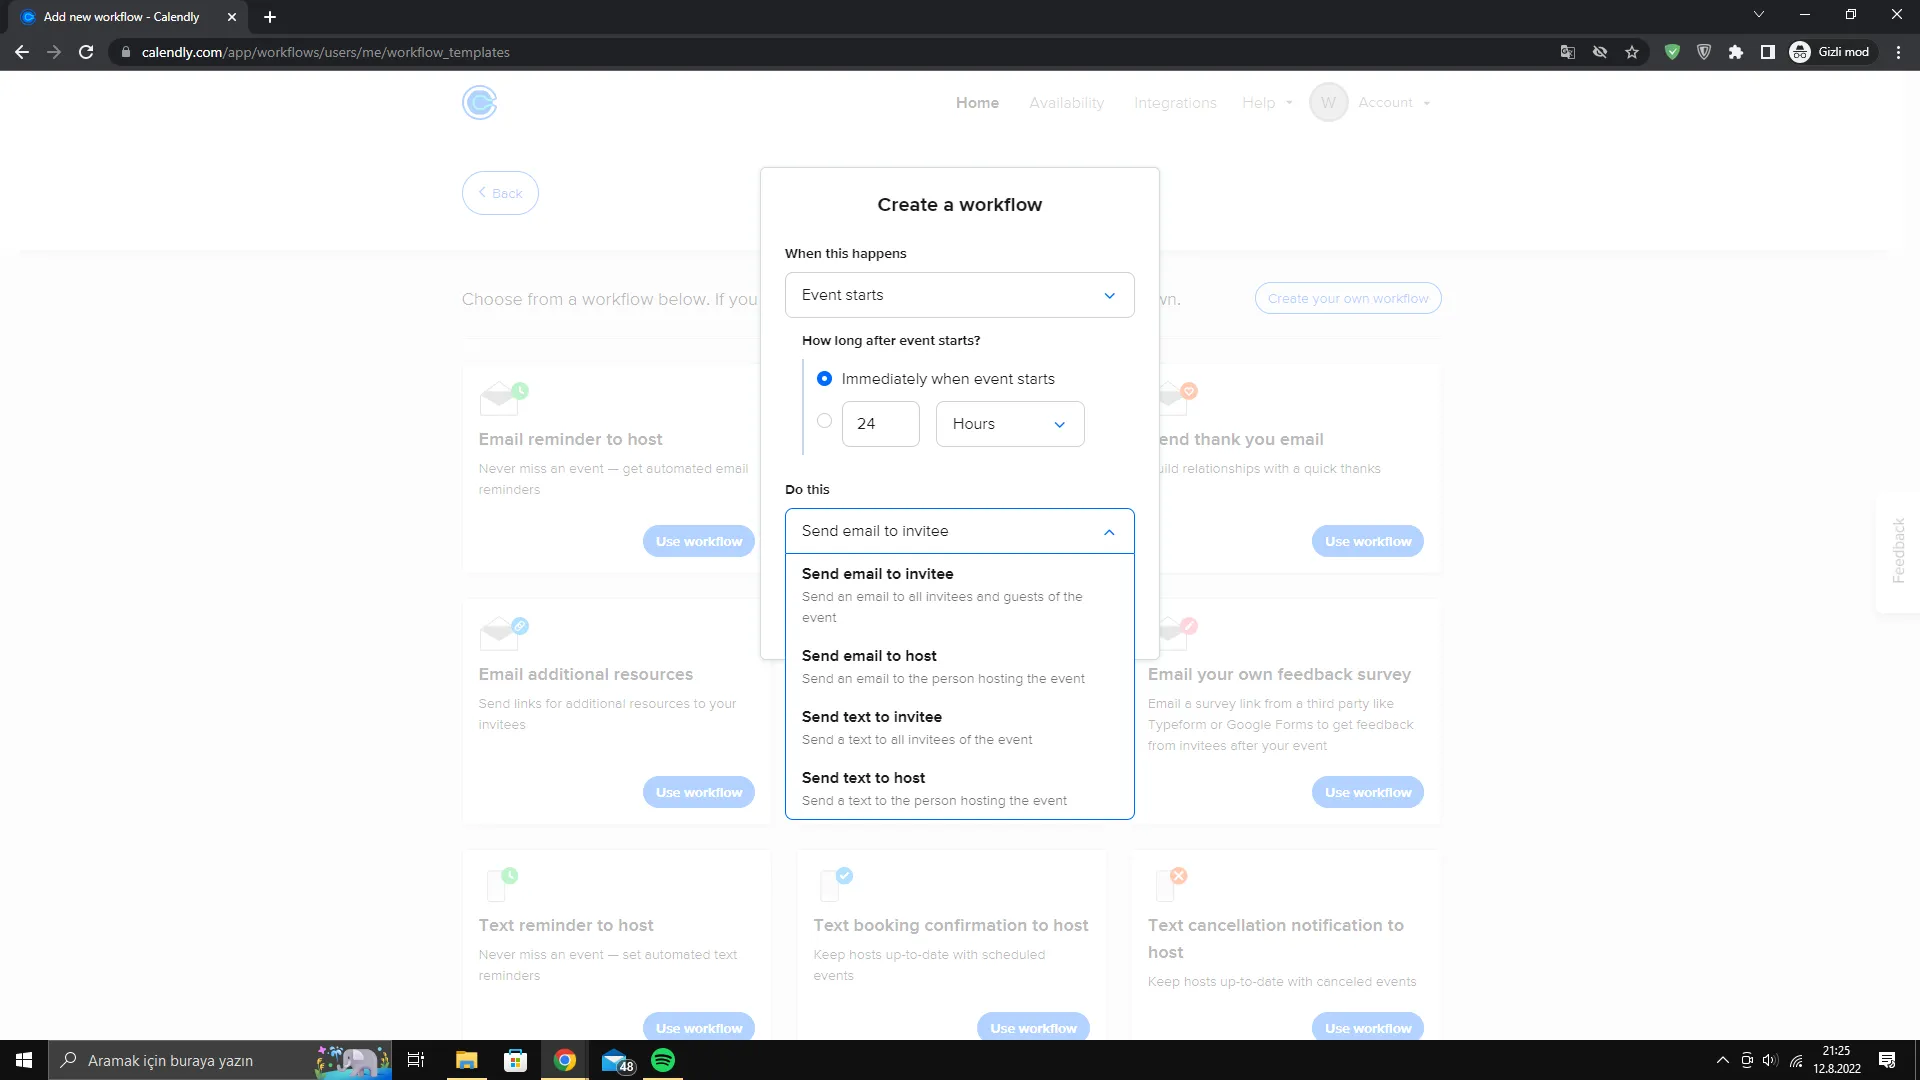
Task: Click the Calendly logo icon
Action: coord(479,102)
